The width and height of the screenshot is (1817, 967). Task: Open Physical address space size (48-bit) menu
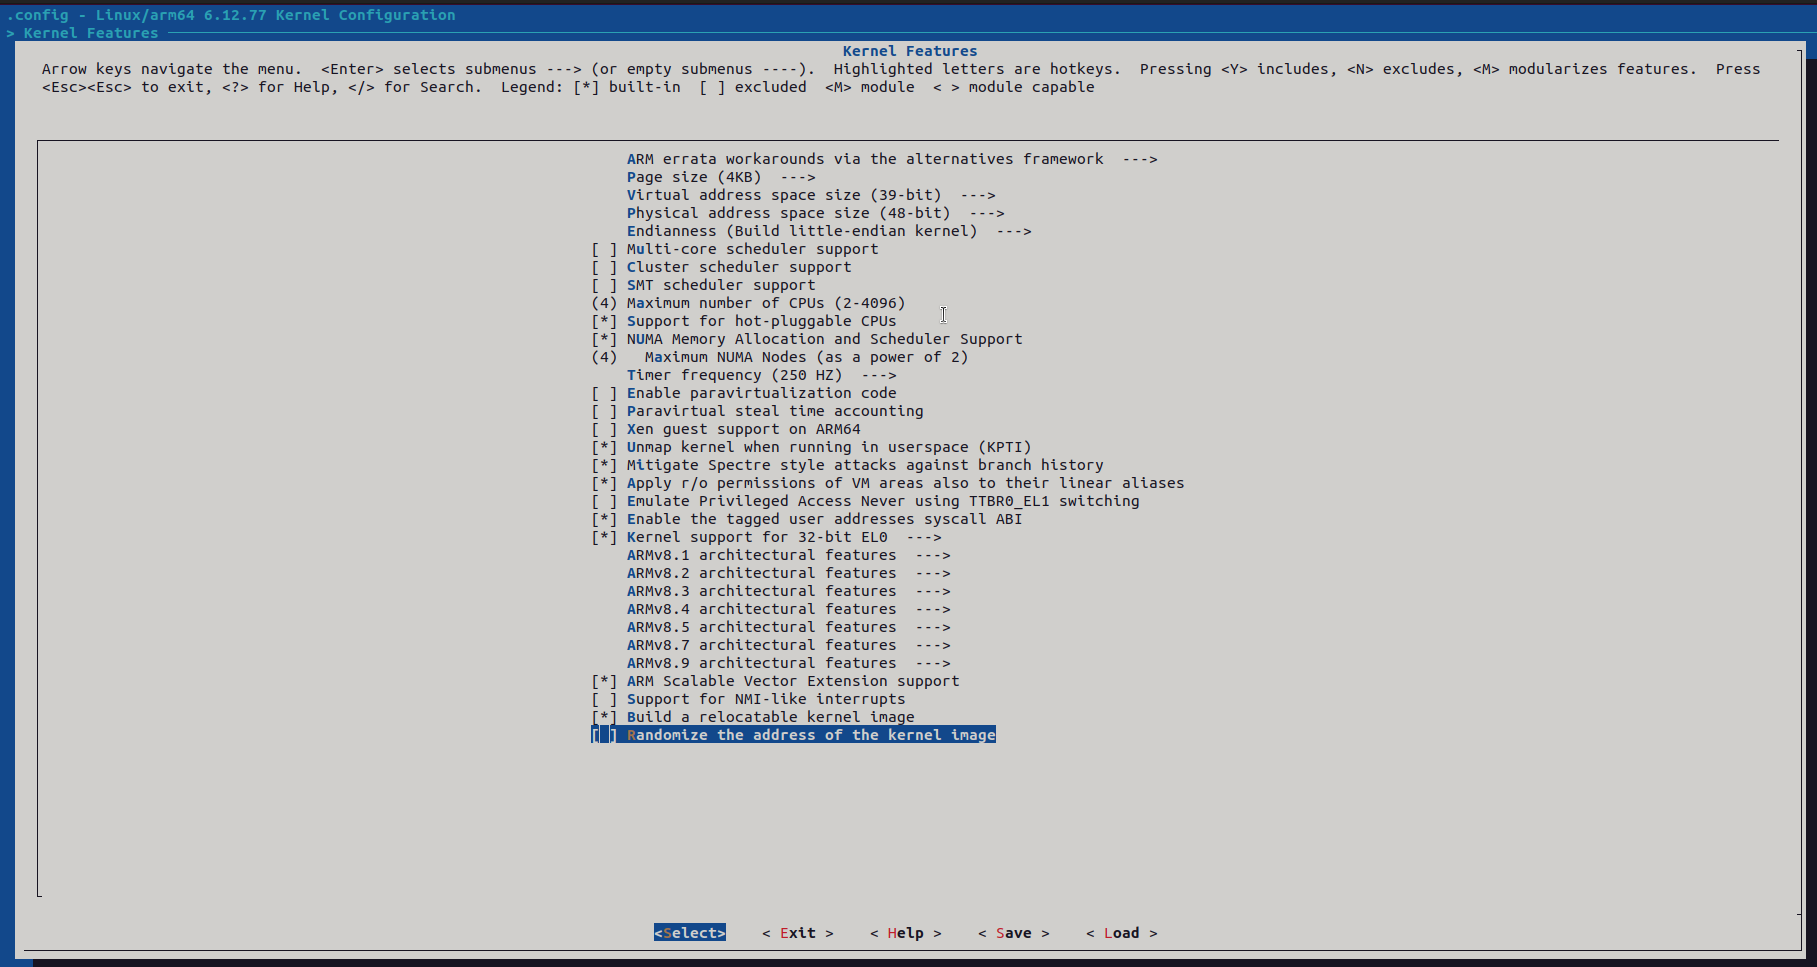click(x=816, y=213)
